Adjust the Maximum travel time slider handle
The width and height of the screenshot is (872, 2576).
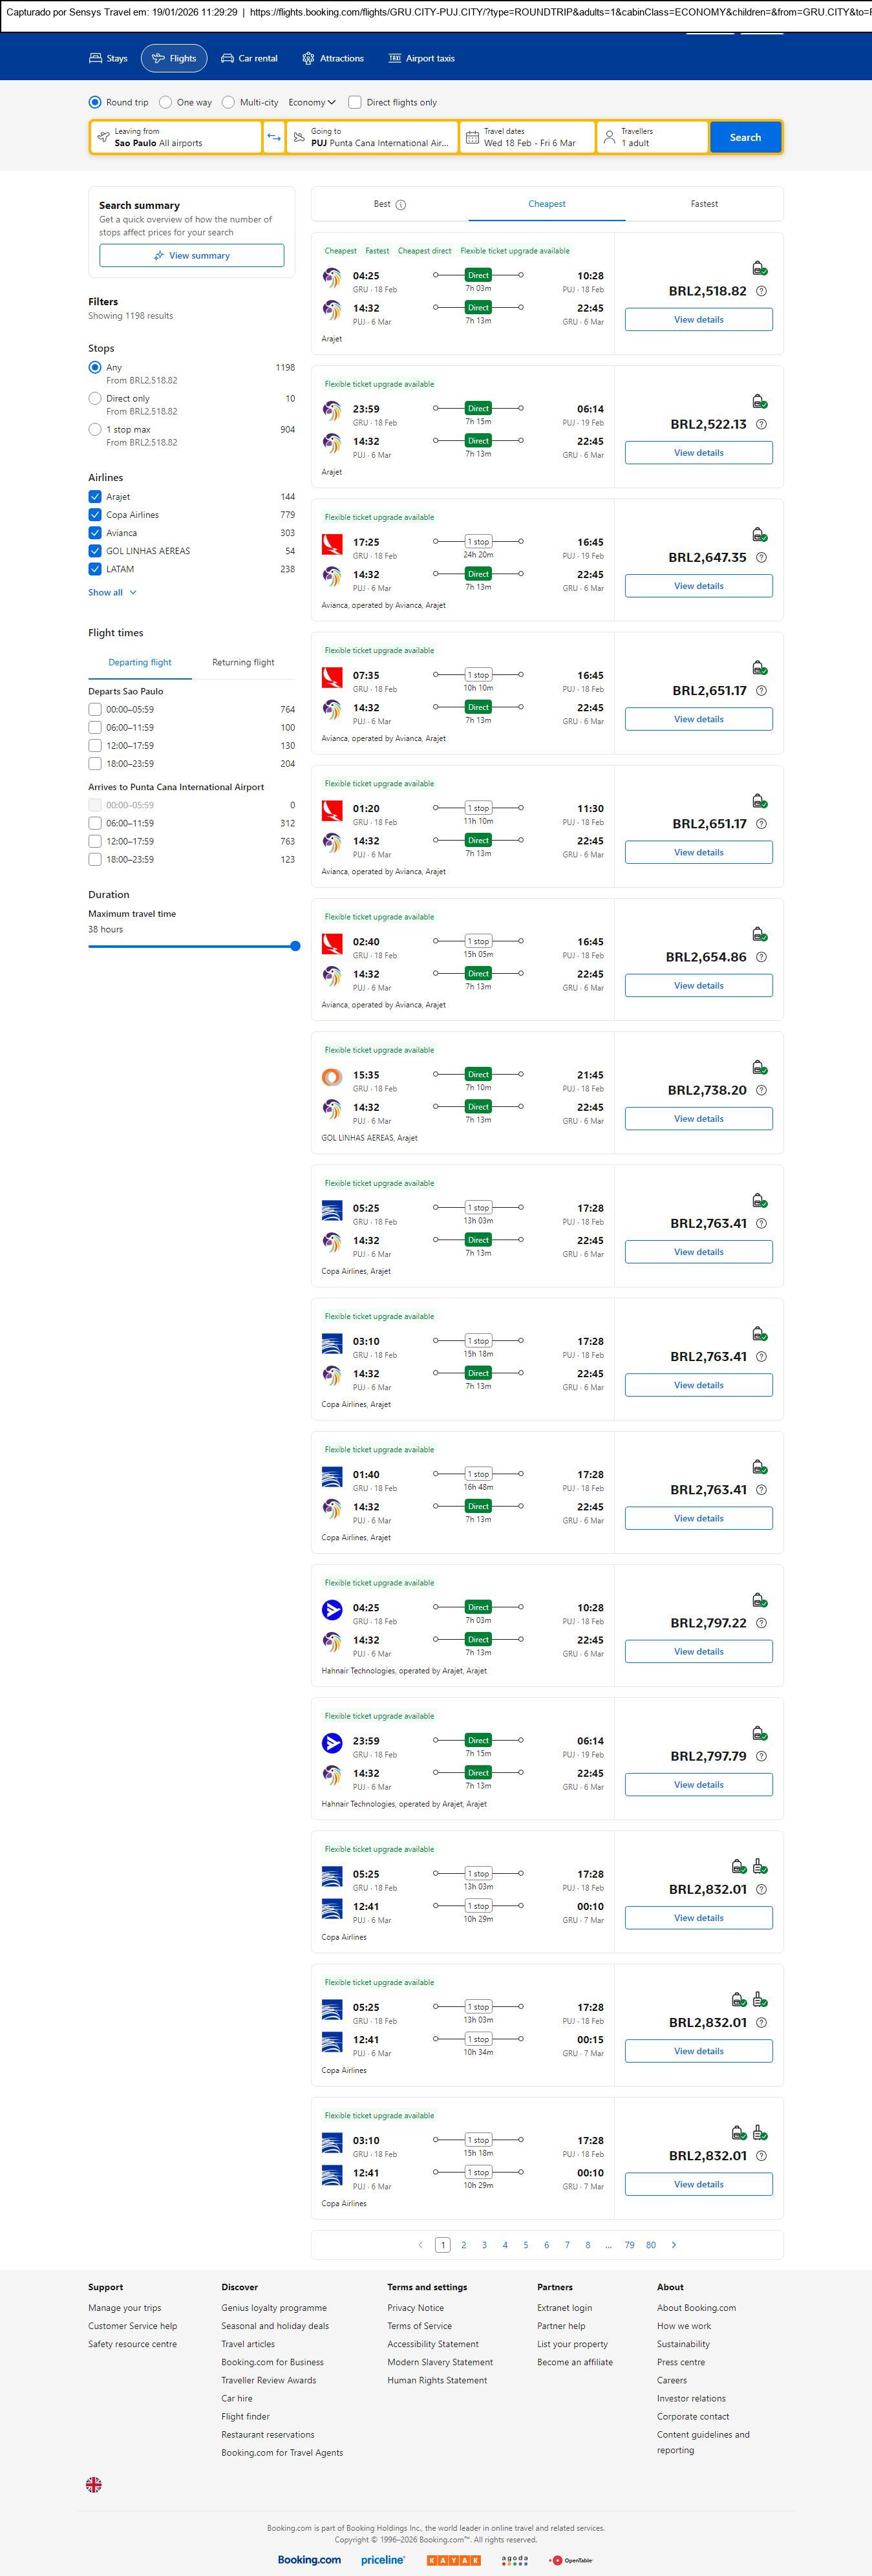[x=295, y=946]
